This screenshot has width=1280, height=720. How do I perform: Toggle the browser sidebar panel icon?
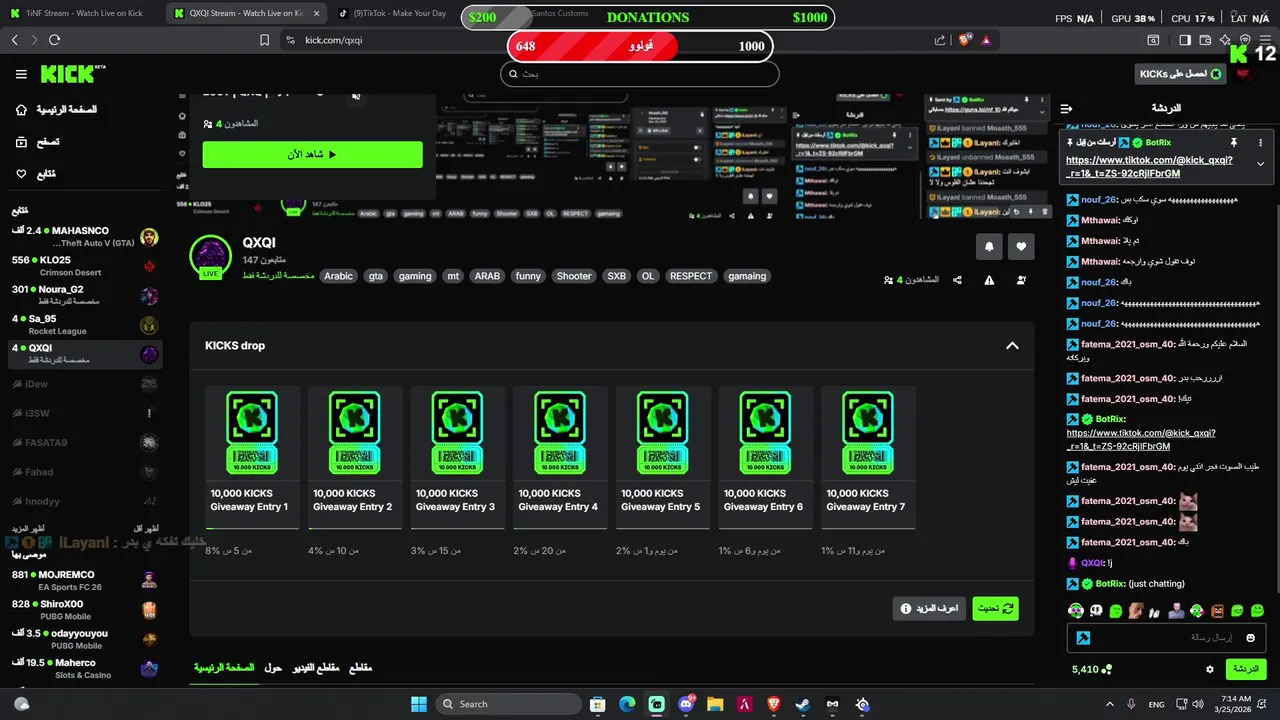(x=1185, y=40)
